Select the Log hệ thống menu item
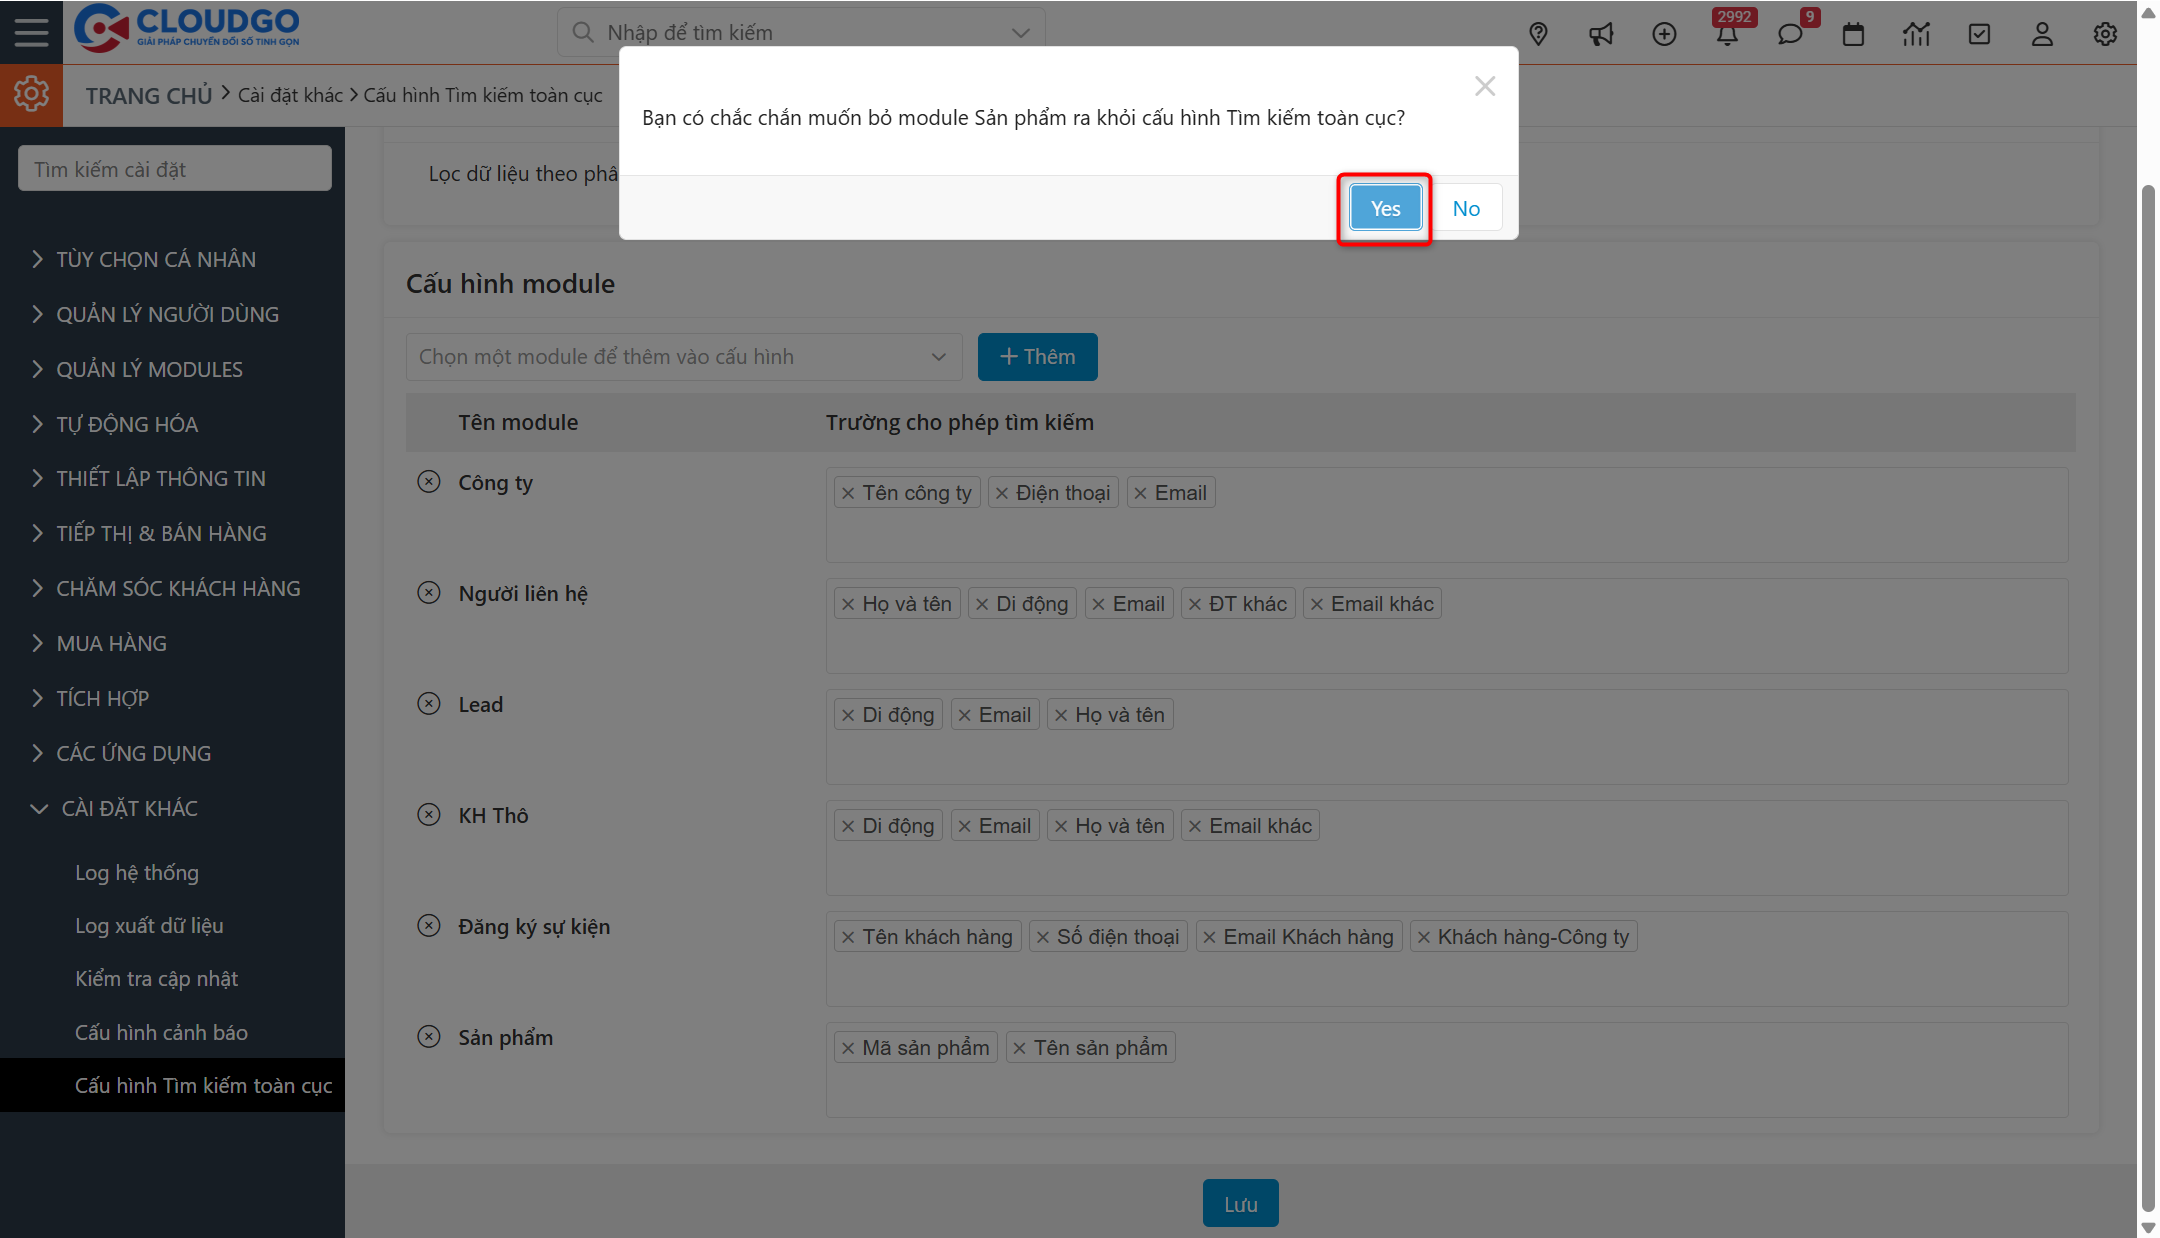This screenshot has height=1238, width=2160. tap(137, 872)
